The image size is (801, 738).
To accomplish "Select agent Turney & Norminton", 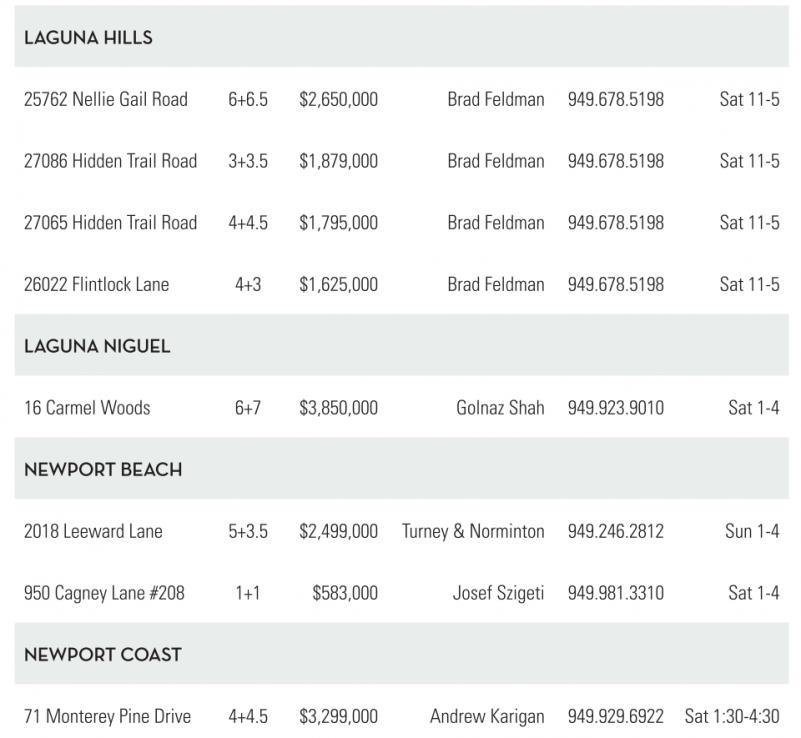I will coord(473,531).
